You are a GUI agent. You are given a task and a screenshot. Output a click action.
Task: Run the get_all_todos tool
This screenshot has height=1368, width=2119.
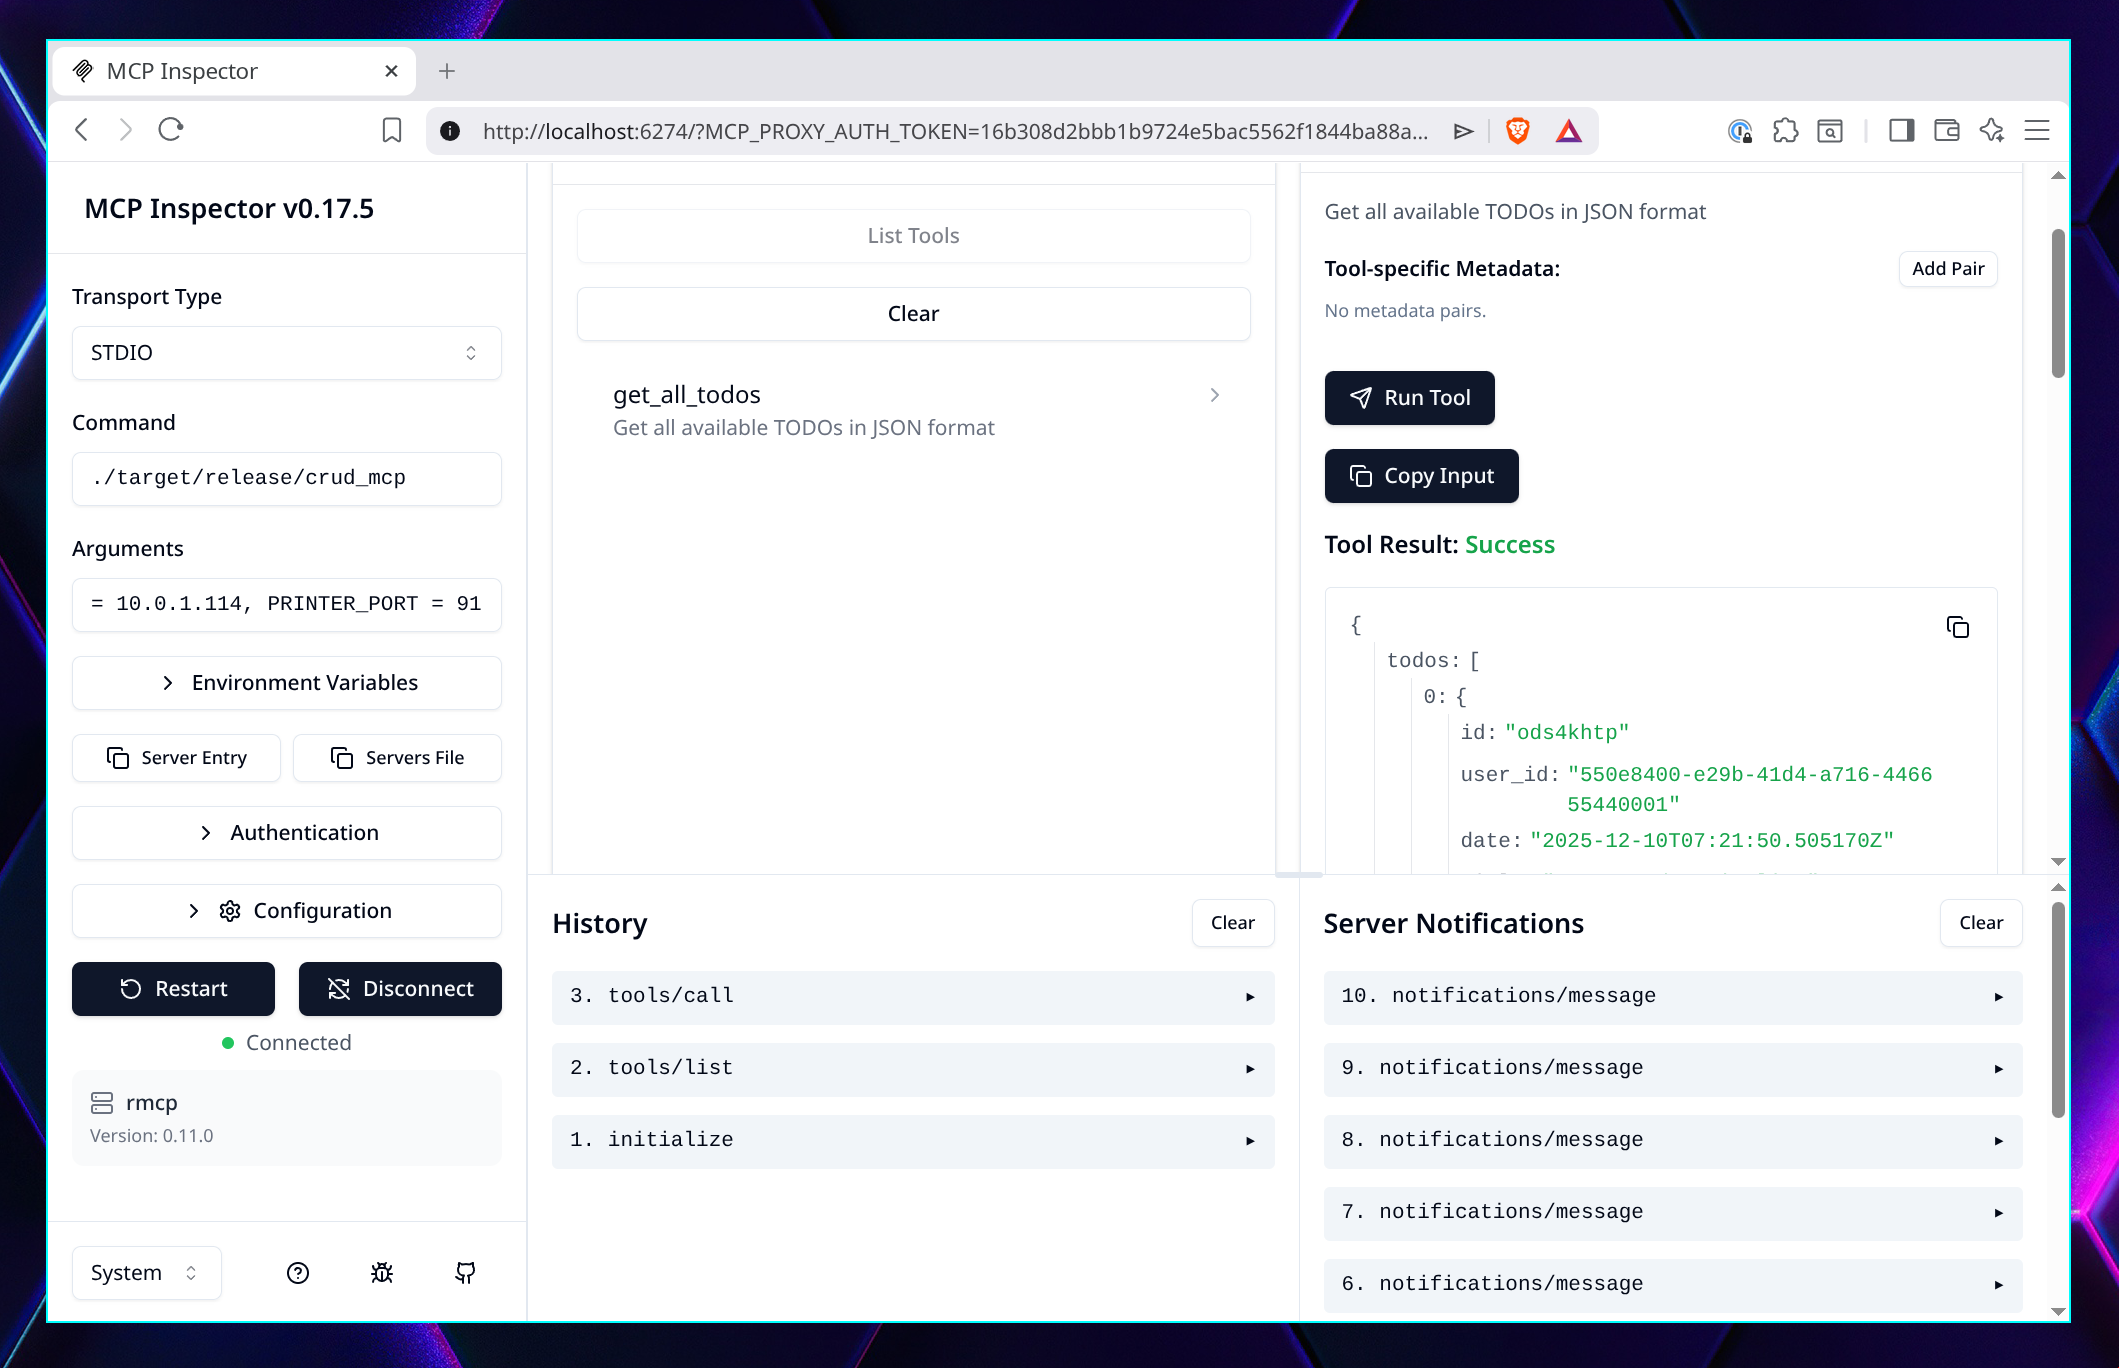(1409, 397)
